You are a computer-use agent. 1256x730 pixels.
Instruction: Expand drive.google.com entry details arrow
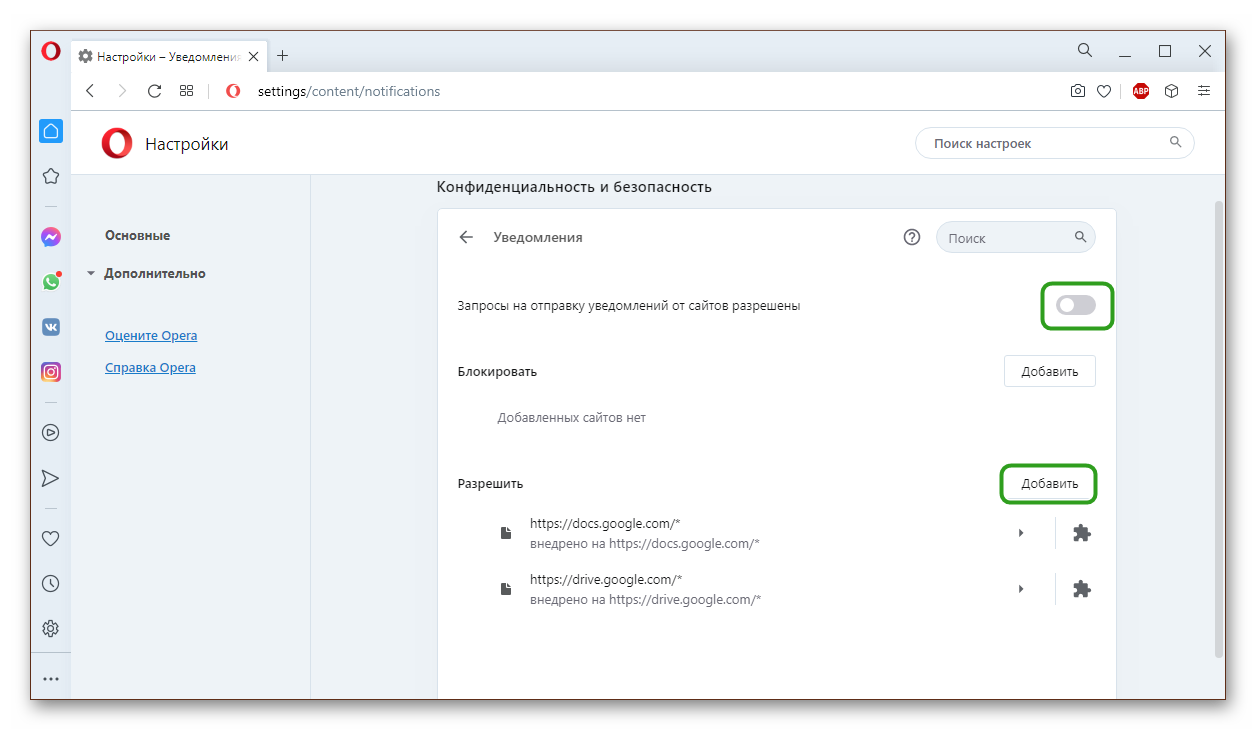1021,589
